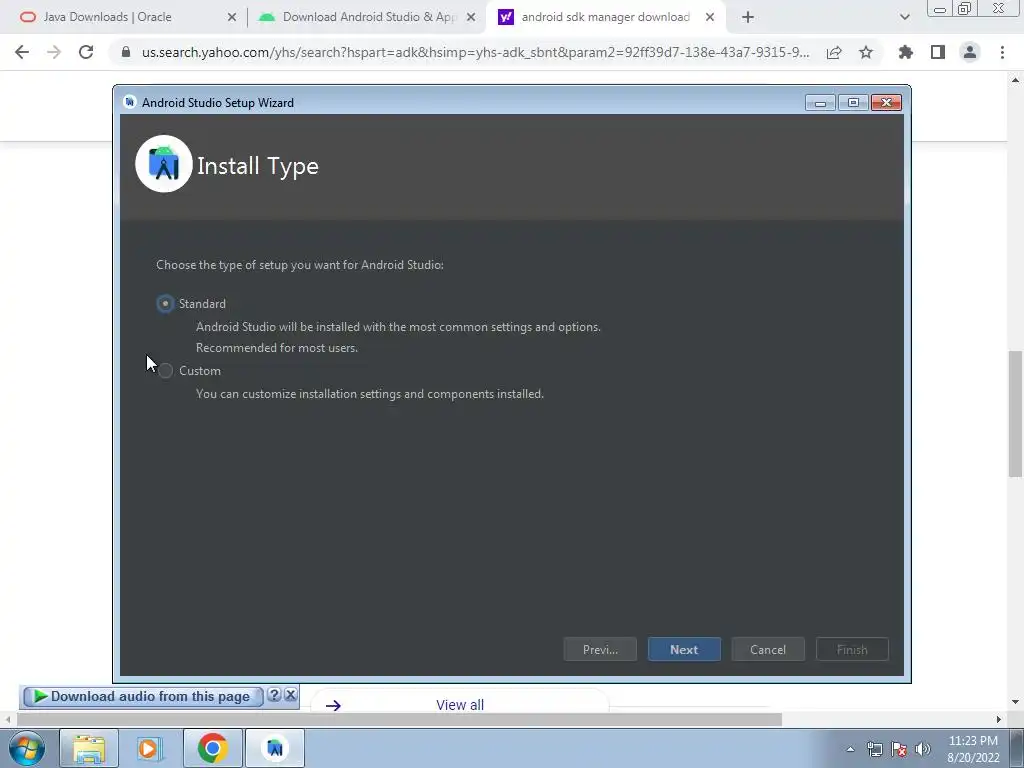Click the arrow icon beside View all
This screenshot has width=1024, height=768.
333,705
